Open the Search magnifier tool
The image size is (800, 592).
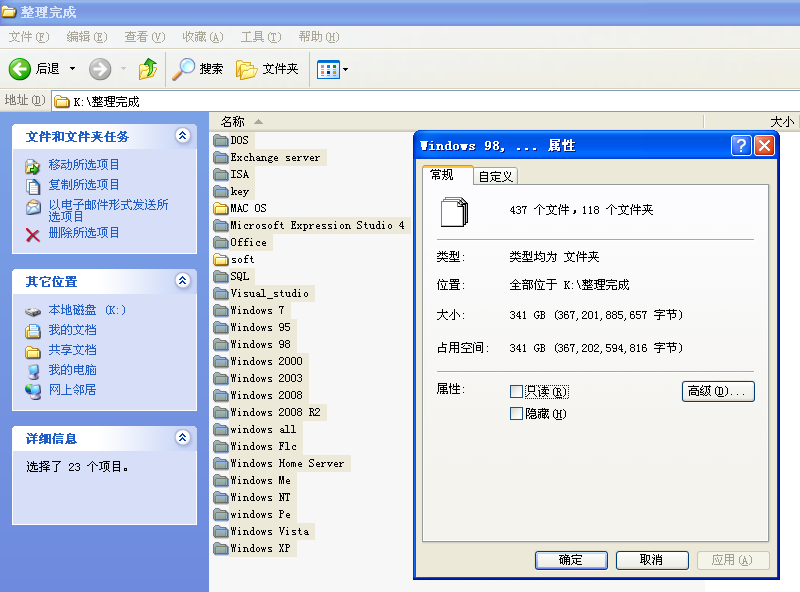(x=184, y=69)
